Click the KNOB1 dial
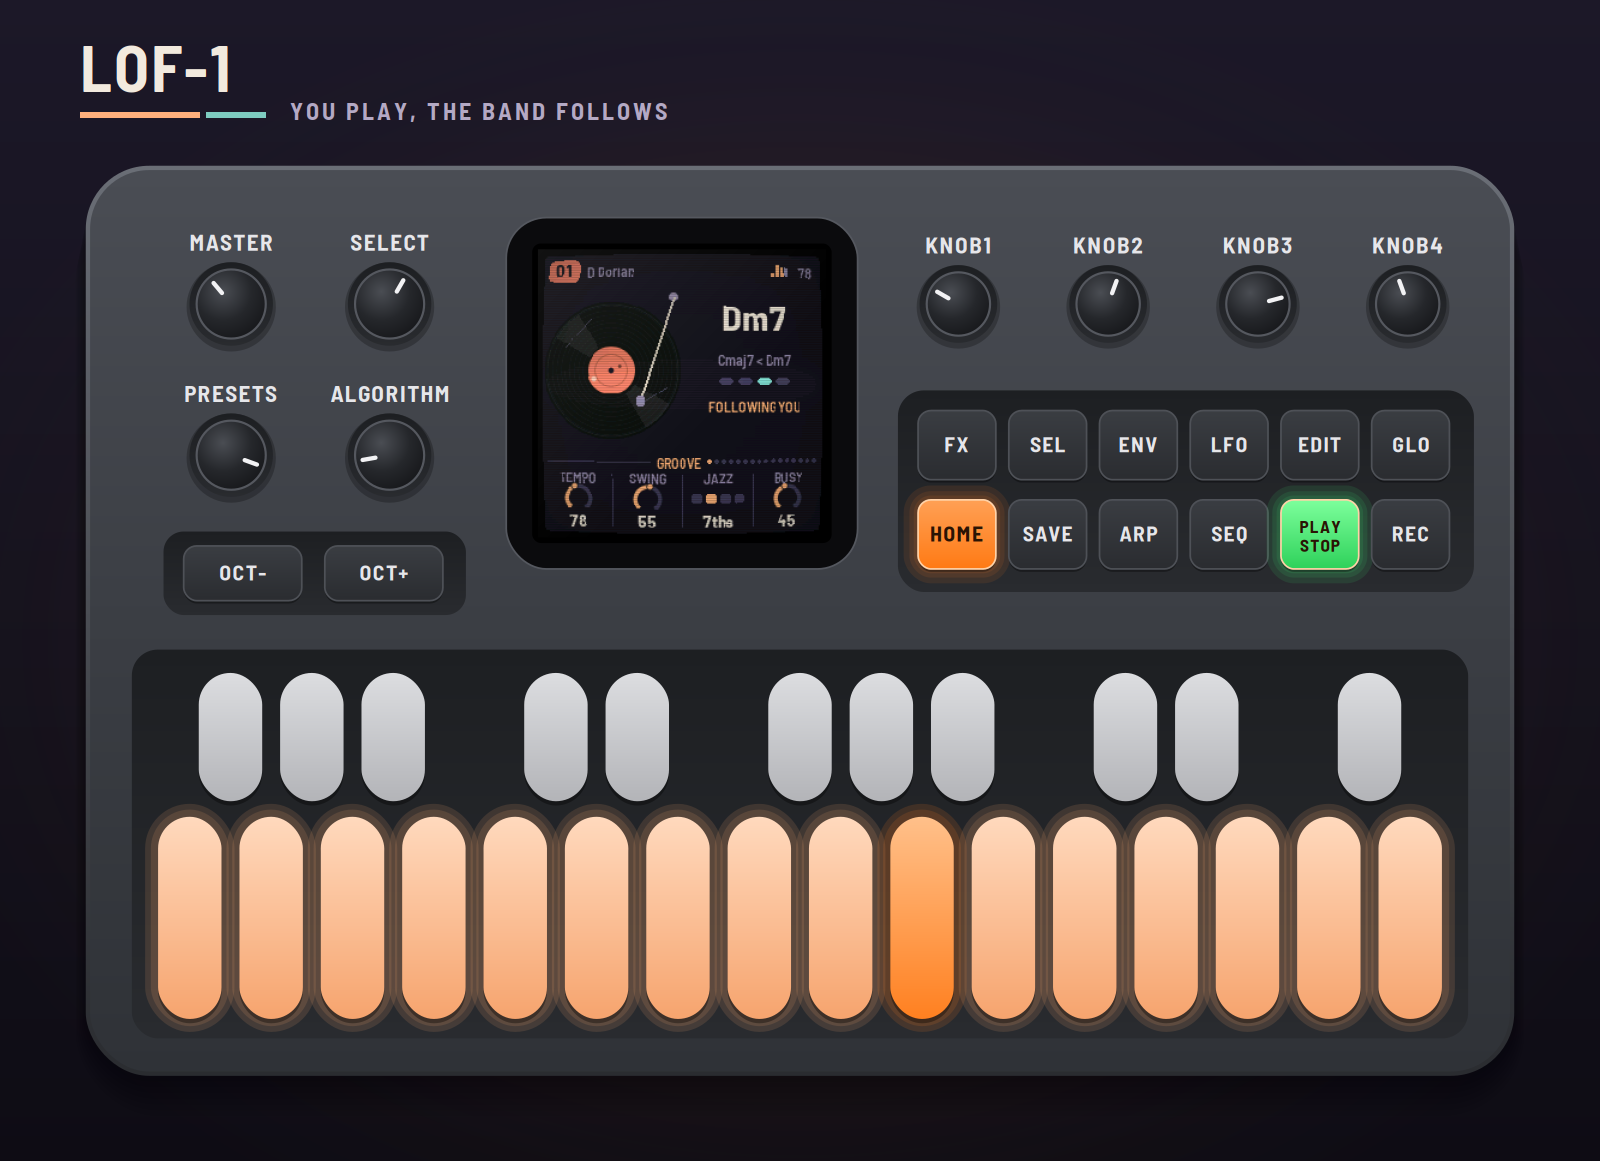The height and width of the screenshot is (1161, 1600). point(958,305)
